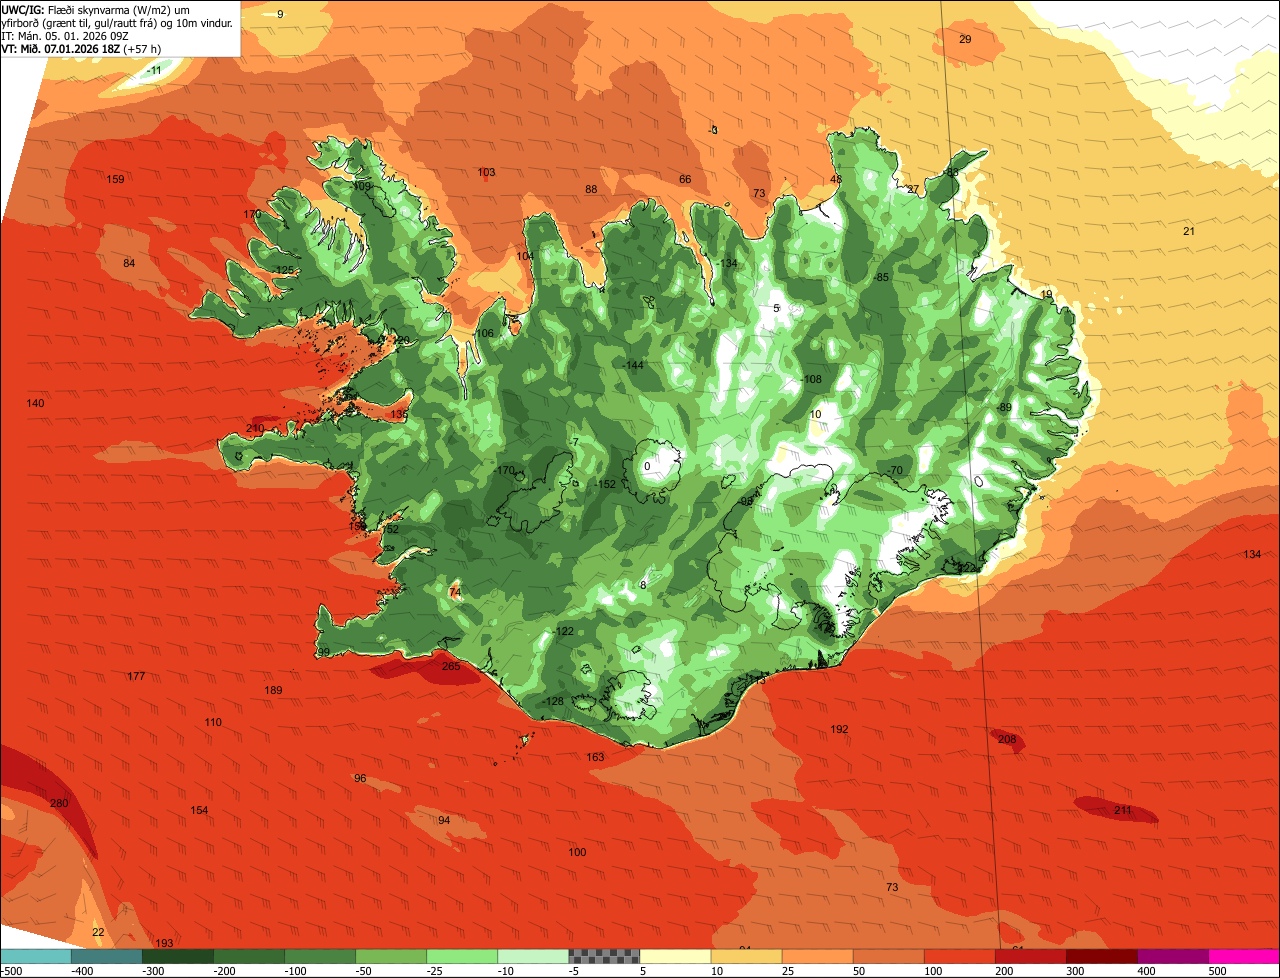Click the map value '208' near the vertical line

[x=1007, y=740]
